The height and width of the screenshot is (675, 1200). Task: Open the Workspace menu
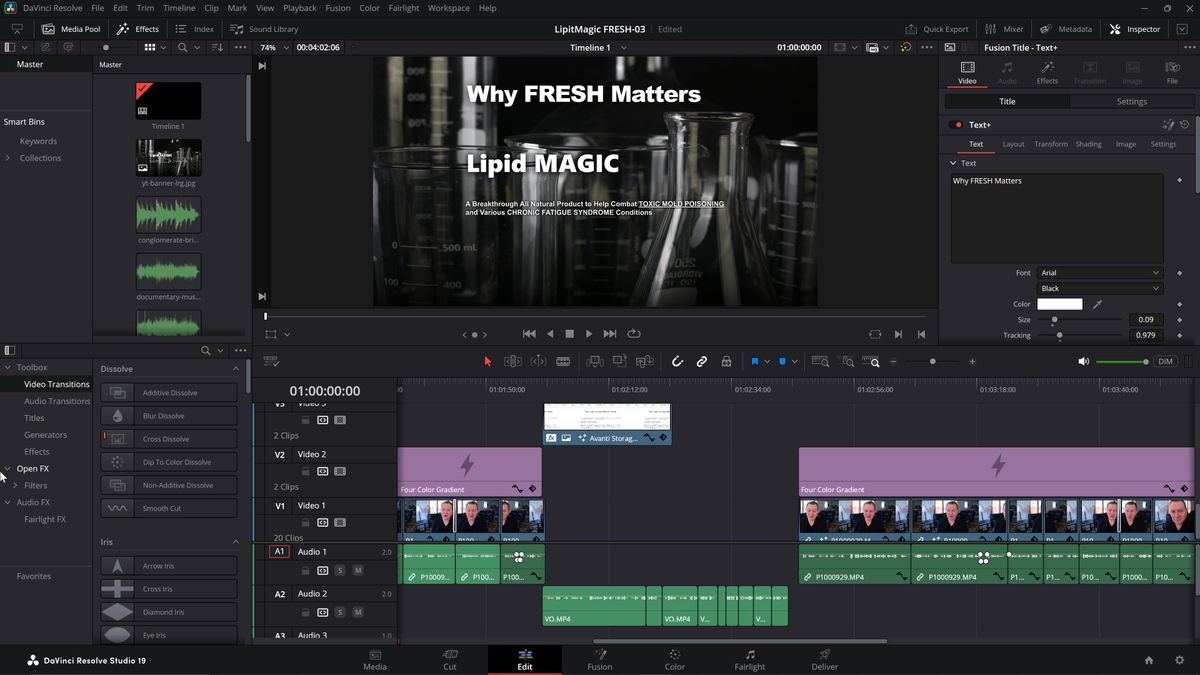coord(448,7)
